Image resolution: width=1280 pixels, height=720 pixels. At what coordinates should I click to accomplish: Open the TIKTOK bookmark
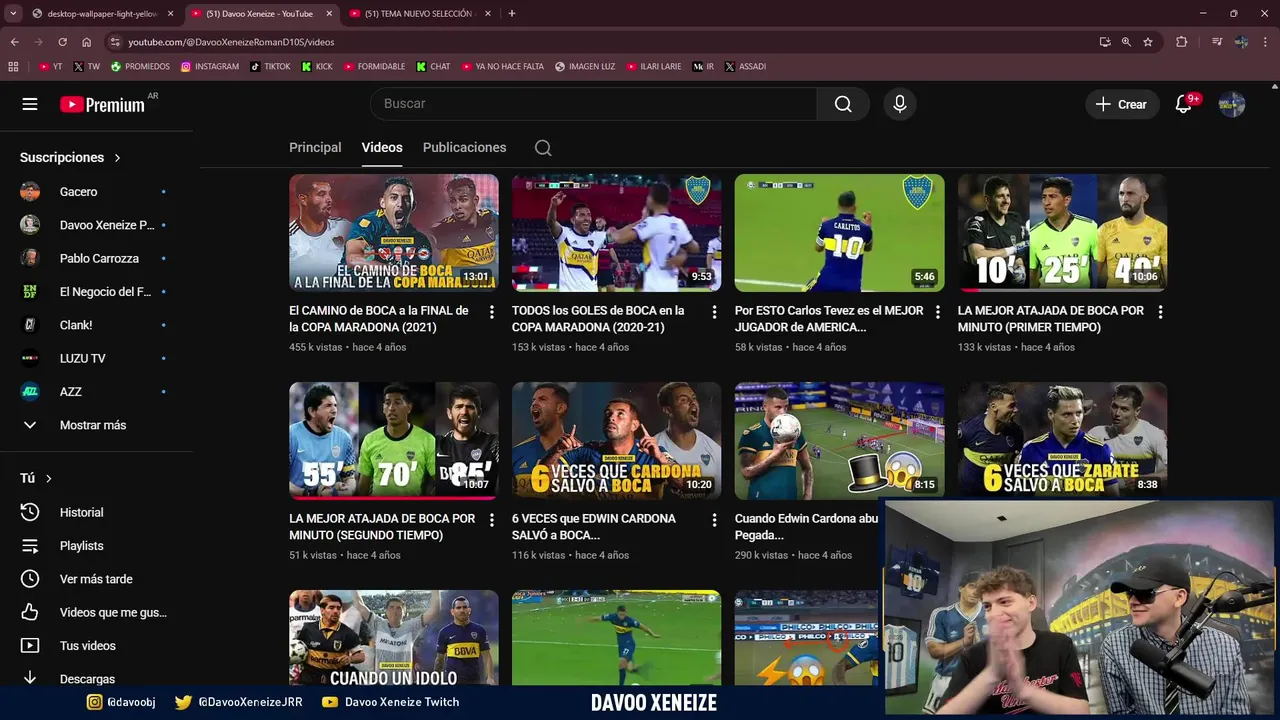tap(270, 66)
